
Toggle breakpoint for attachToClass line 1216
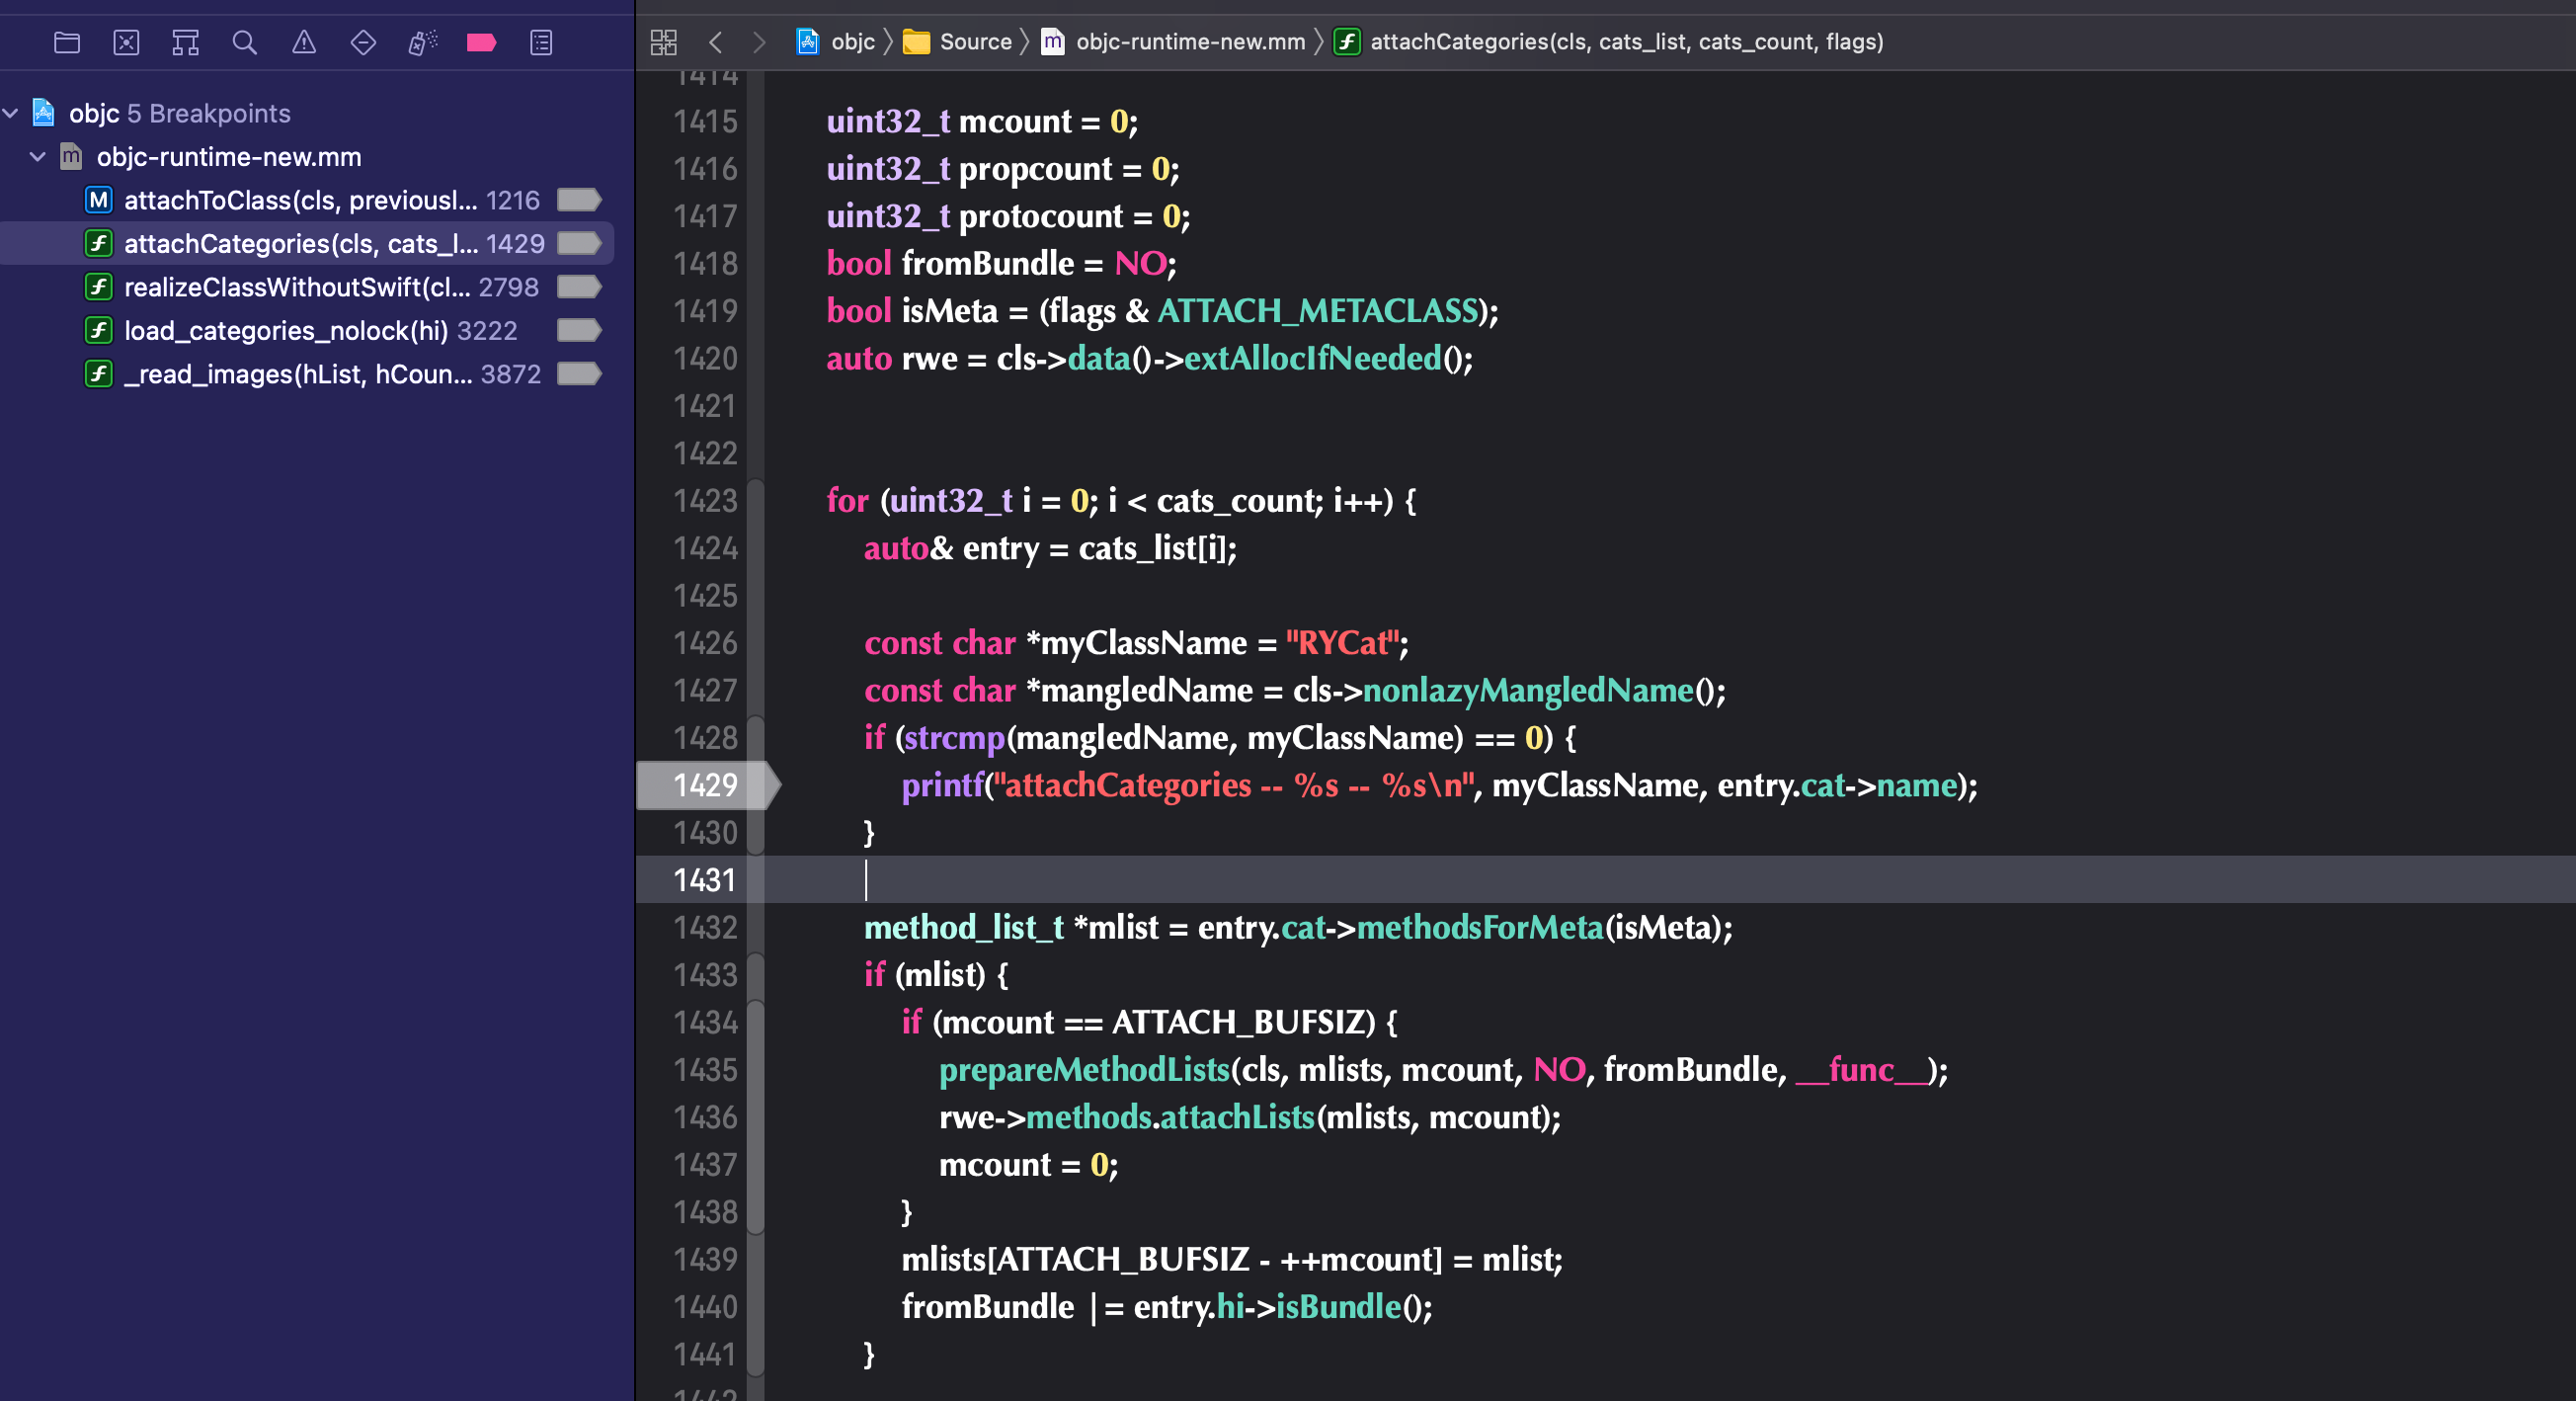point(578,200)
